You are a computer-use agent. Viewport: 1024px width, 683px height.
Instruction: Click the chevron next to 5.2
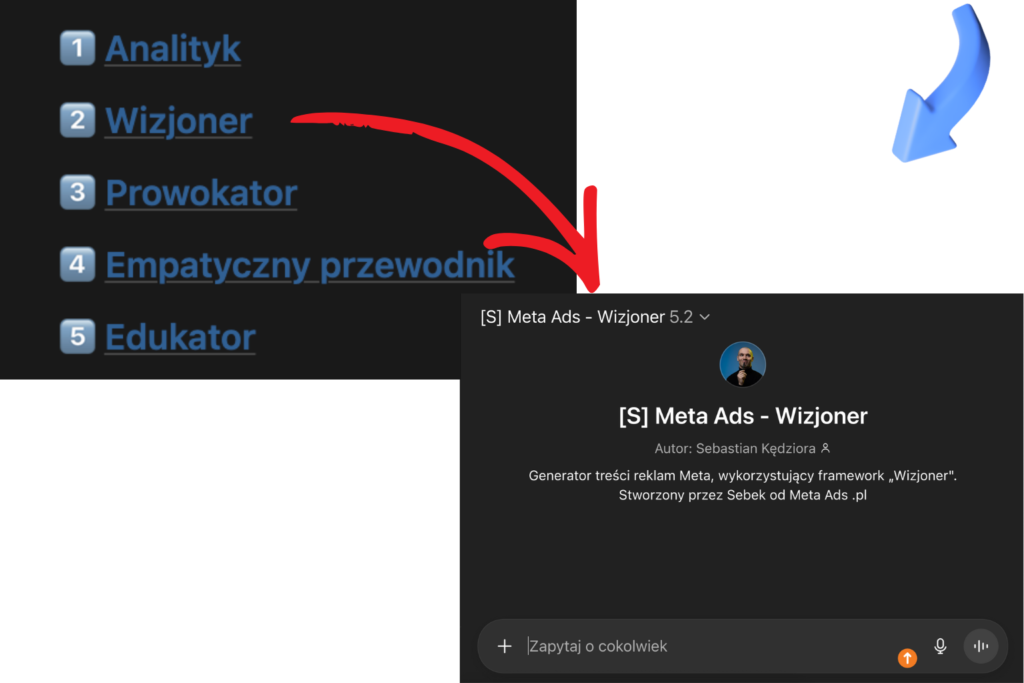click(x=705, y=317)
